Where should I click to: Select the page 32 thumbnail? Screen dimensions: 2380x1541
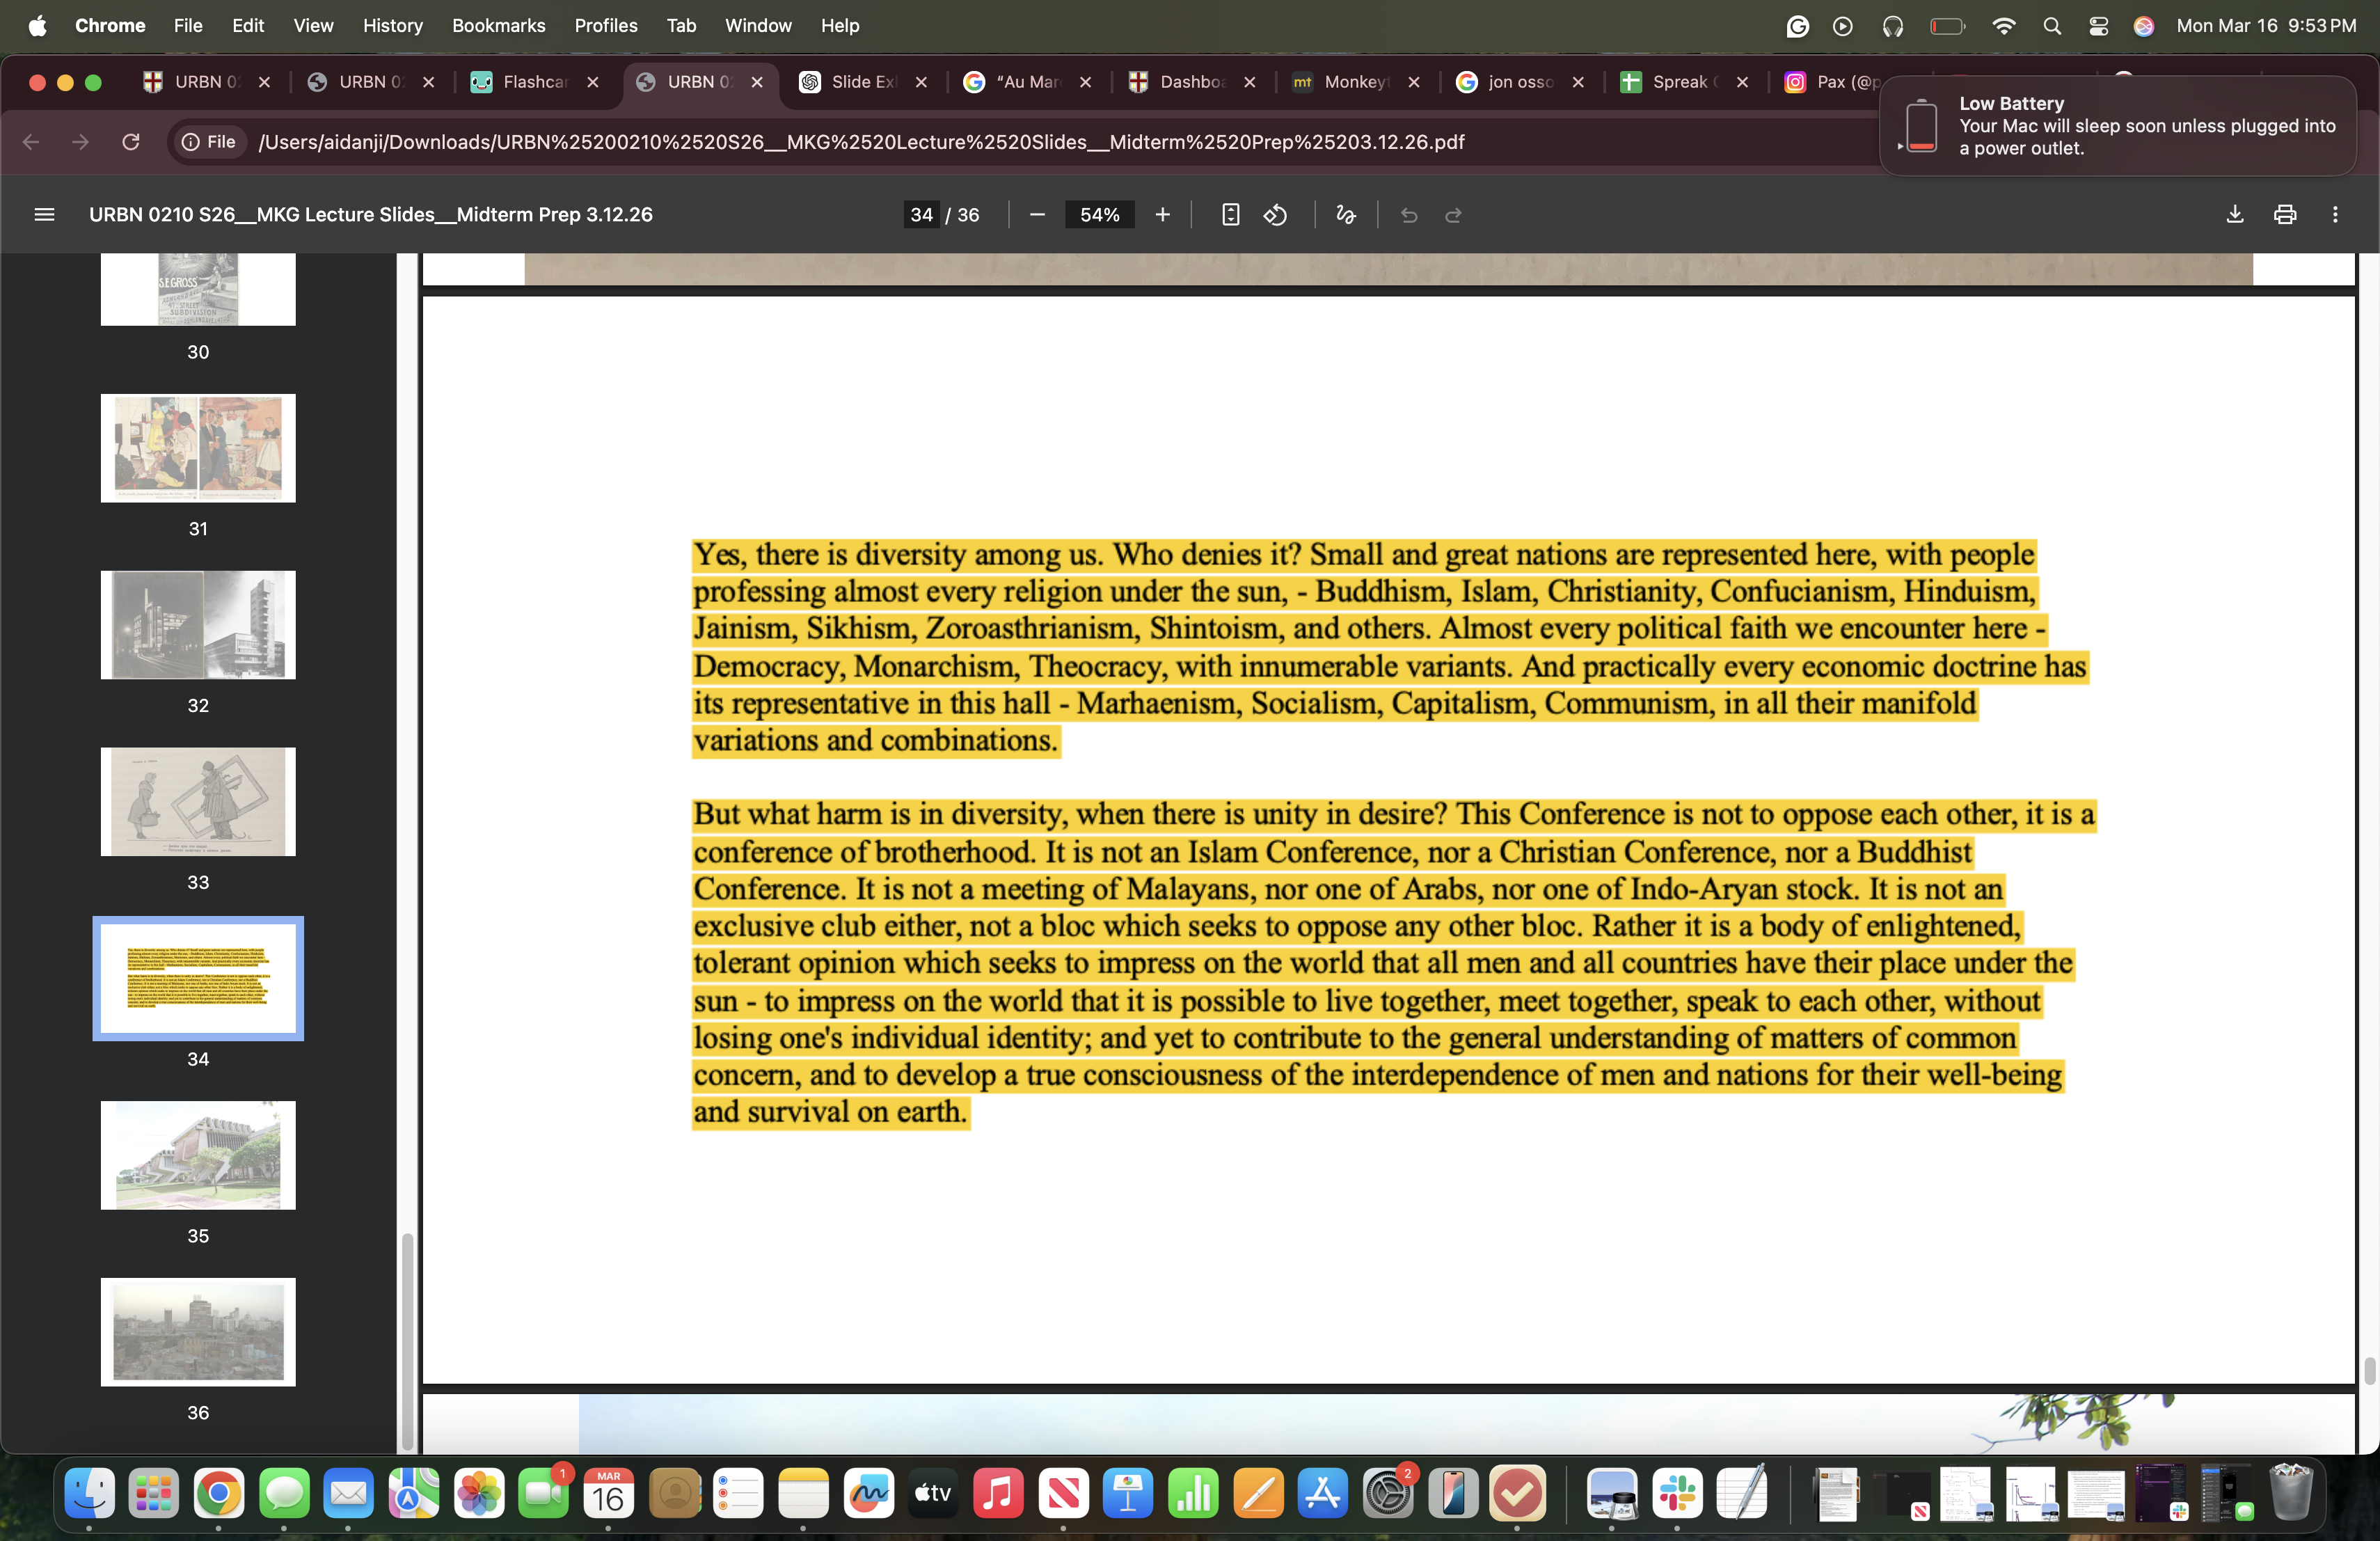198,625
